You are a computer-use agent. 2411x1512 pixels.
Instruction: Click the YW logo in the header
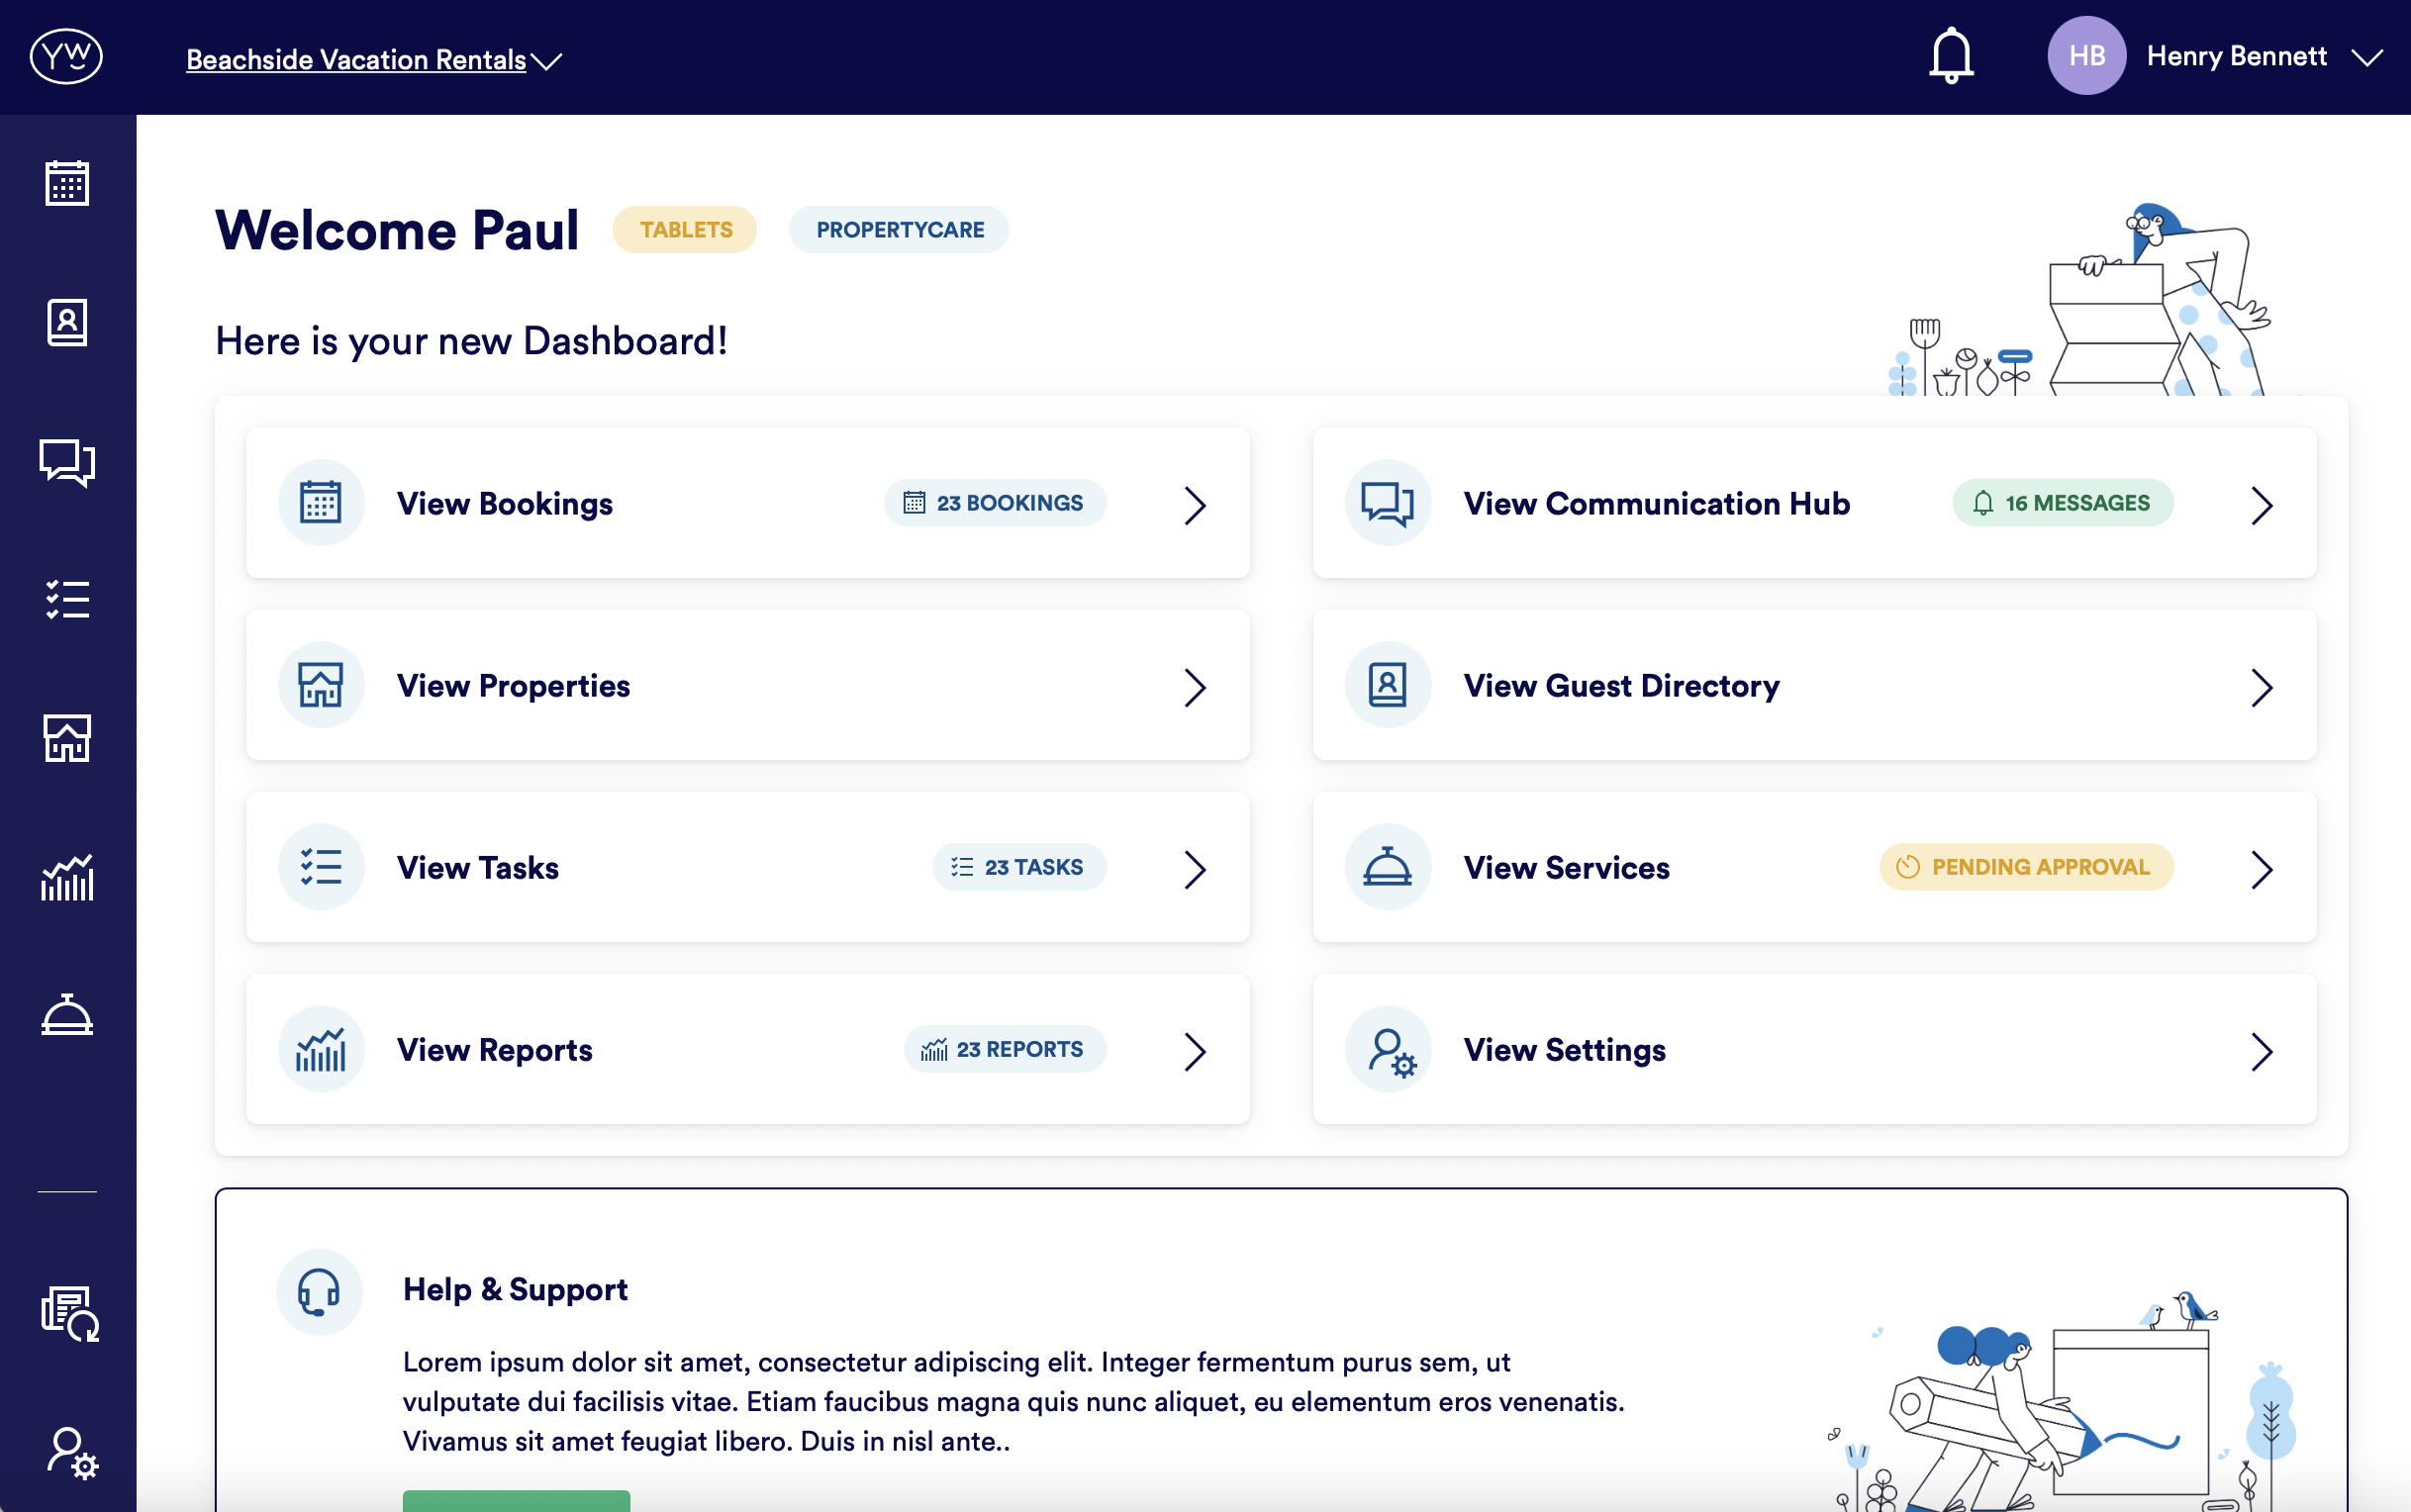tap(66, 56)
